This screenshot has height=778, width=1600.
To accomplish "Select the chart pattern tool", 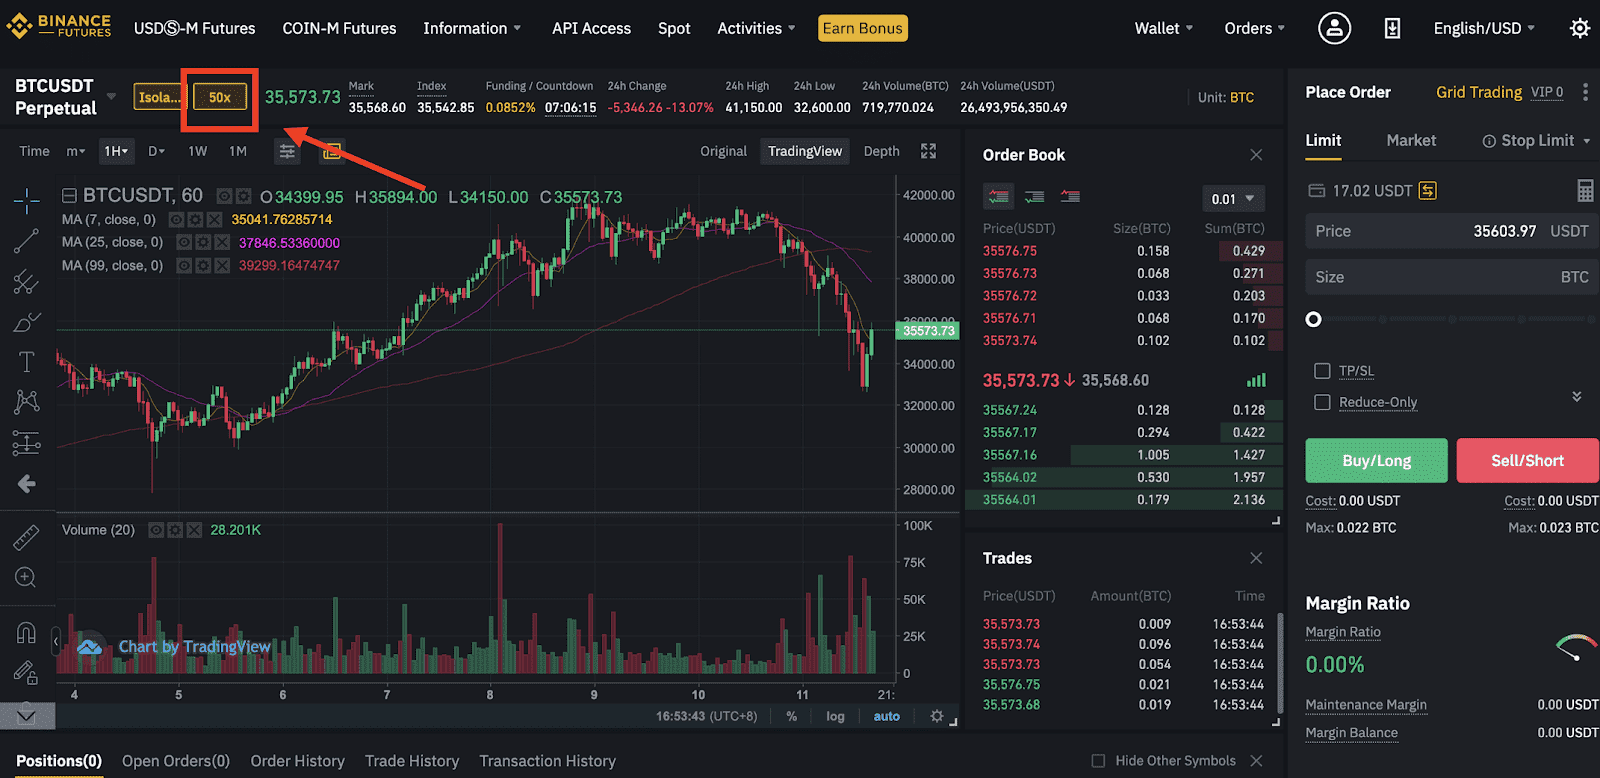I will tap(27, 402).
